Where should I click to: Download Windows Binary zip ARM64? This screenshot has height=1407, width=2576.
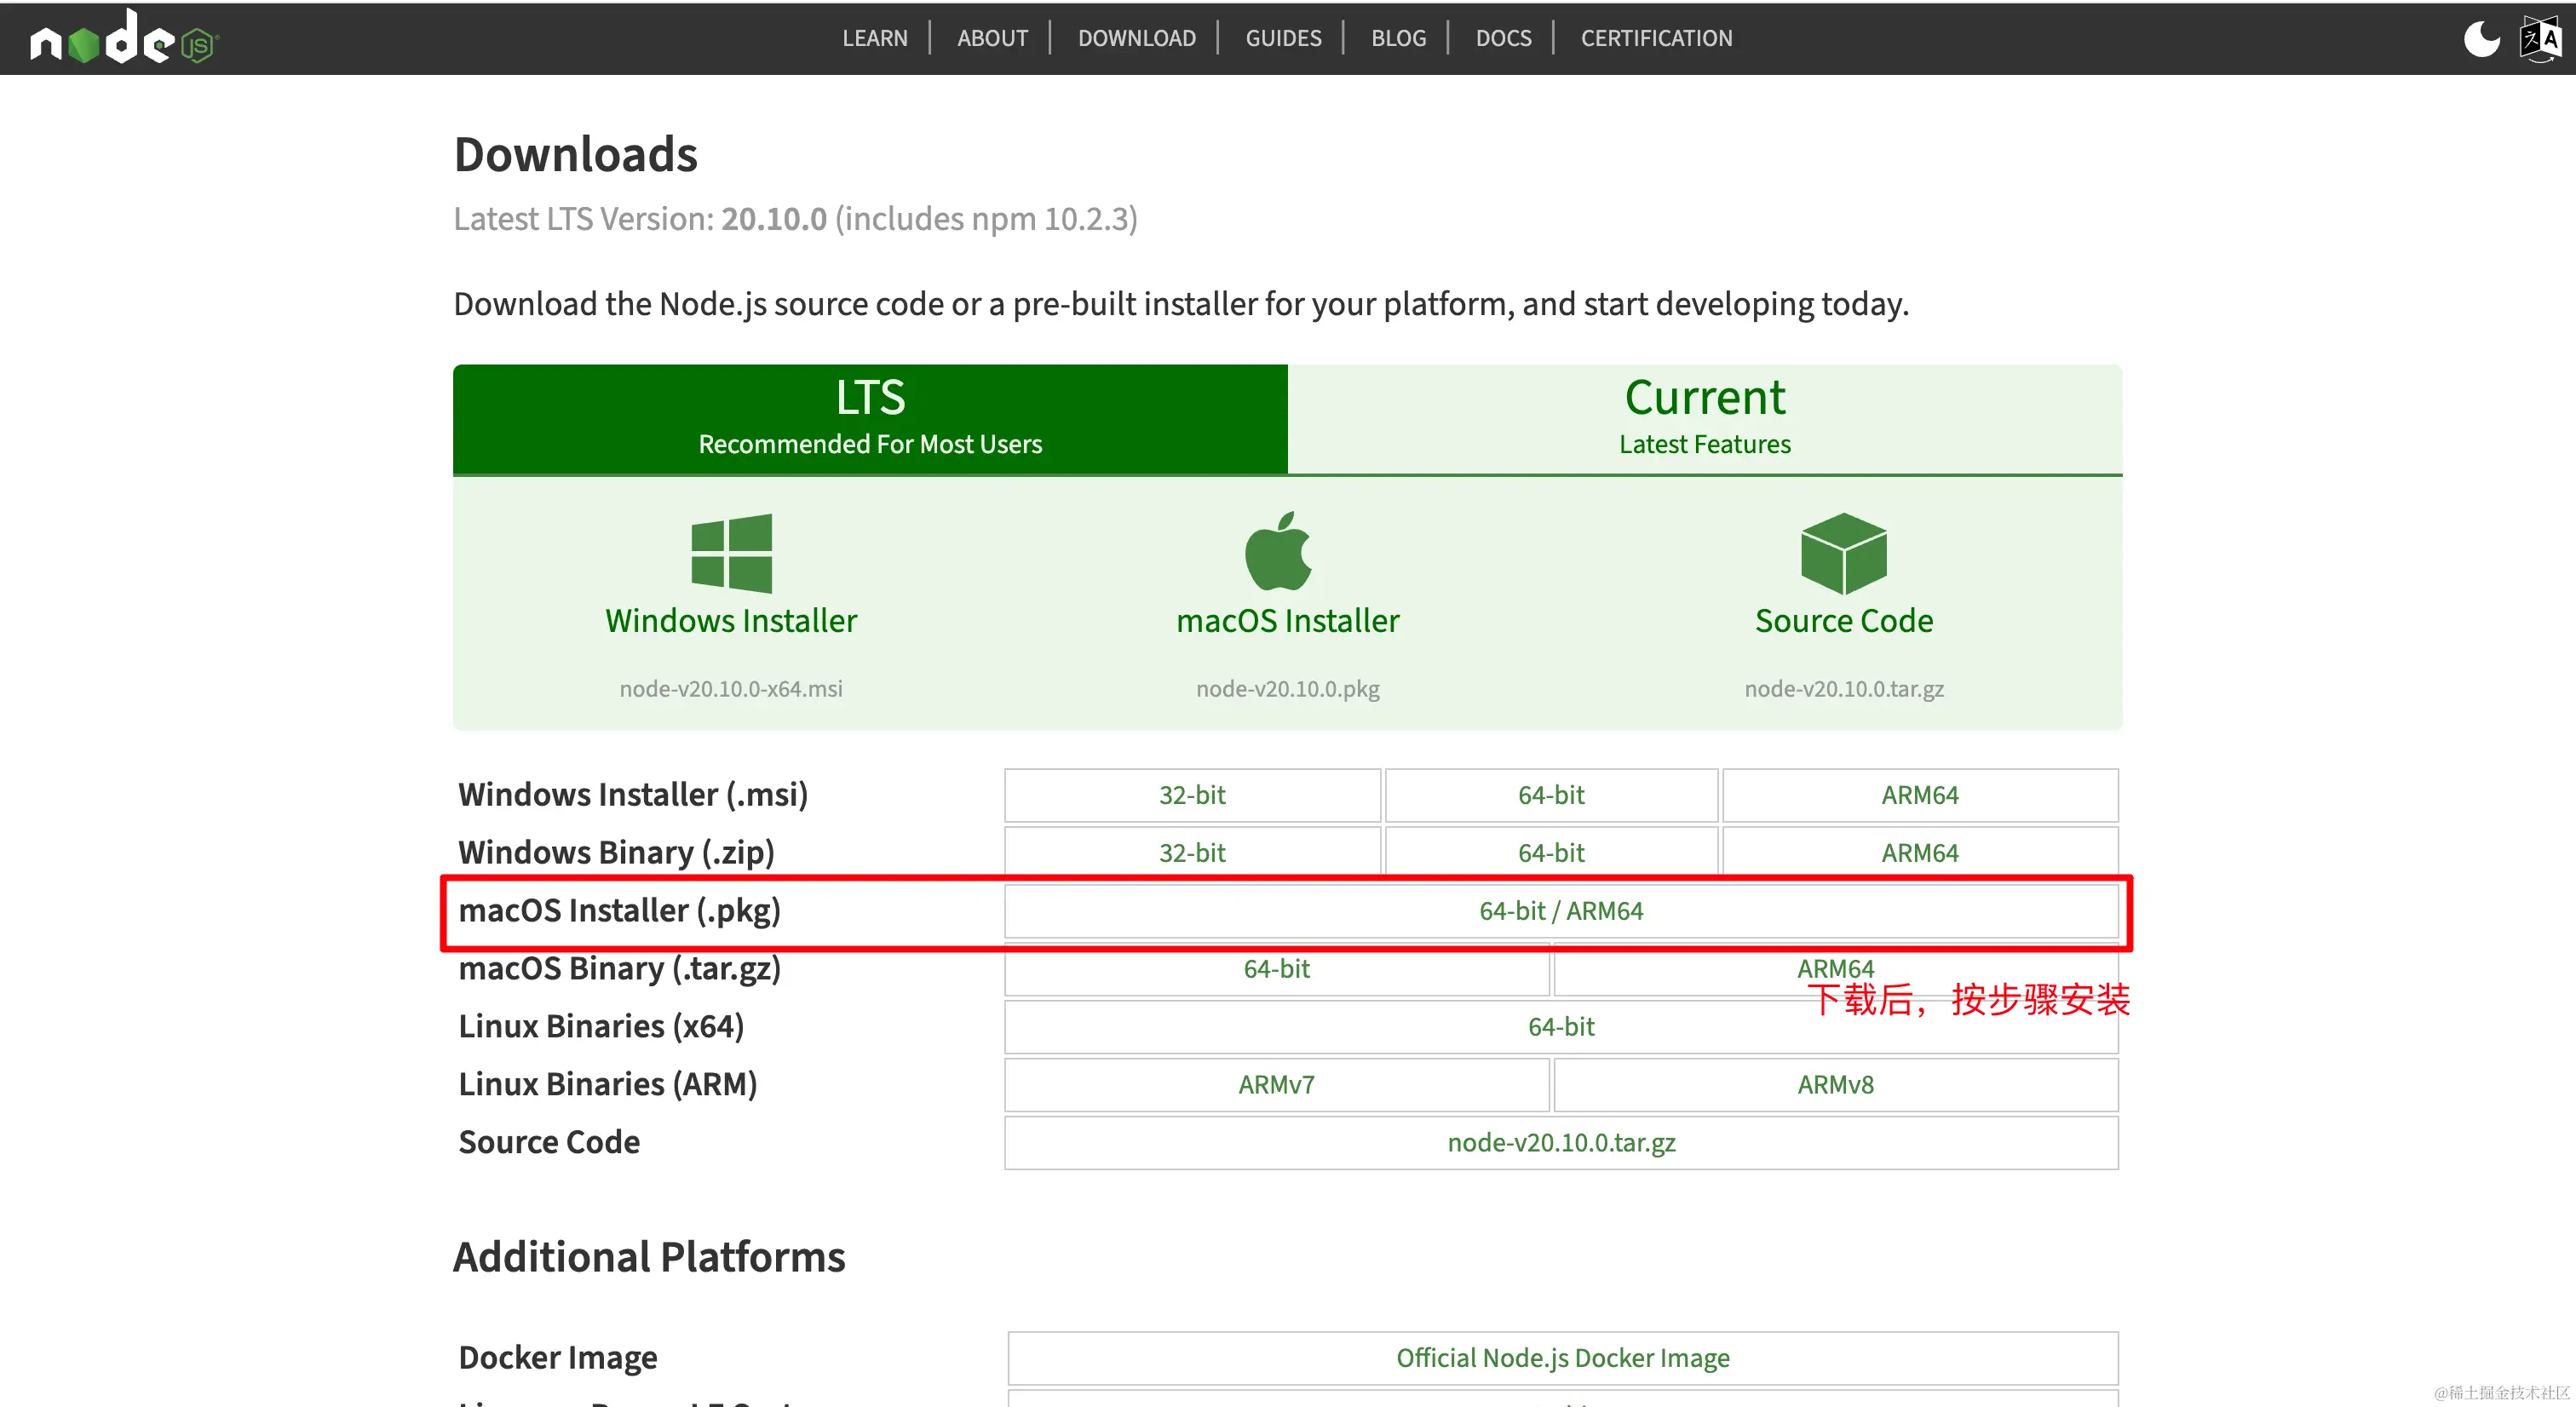point(1919,853)
